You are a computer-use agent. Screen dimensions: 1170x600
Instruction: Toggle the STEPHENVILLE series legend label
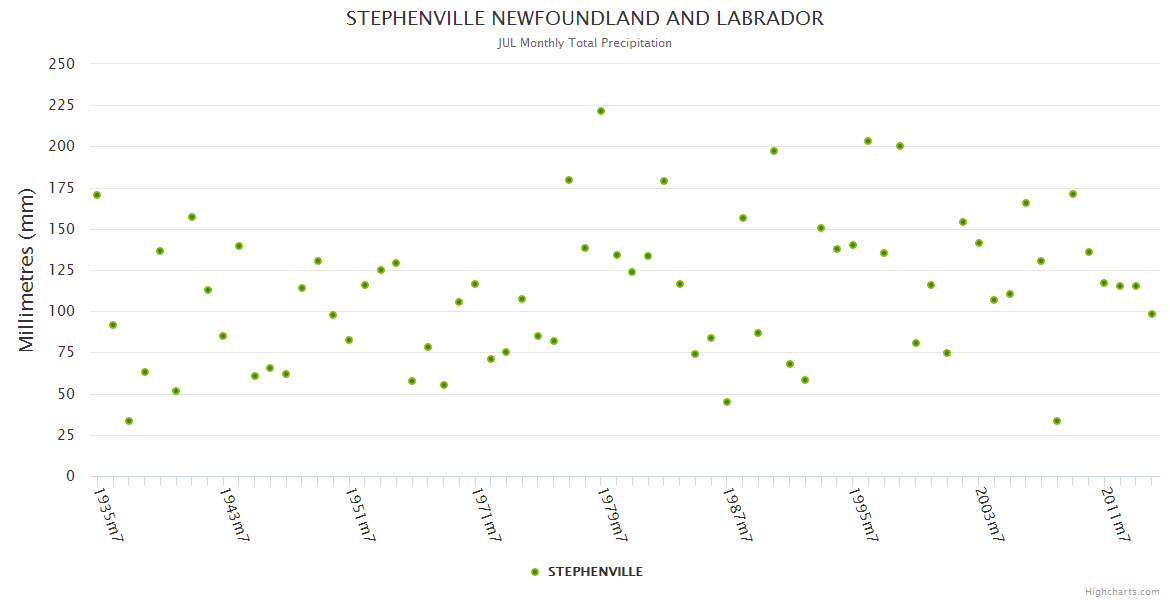point(595,572)
